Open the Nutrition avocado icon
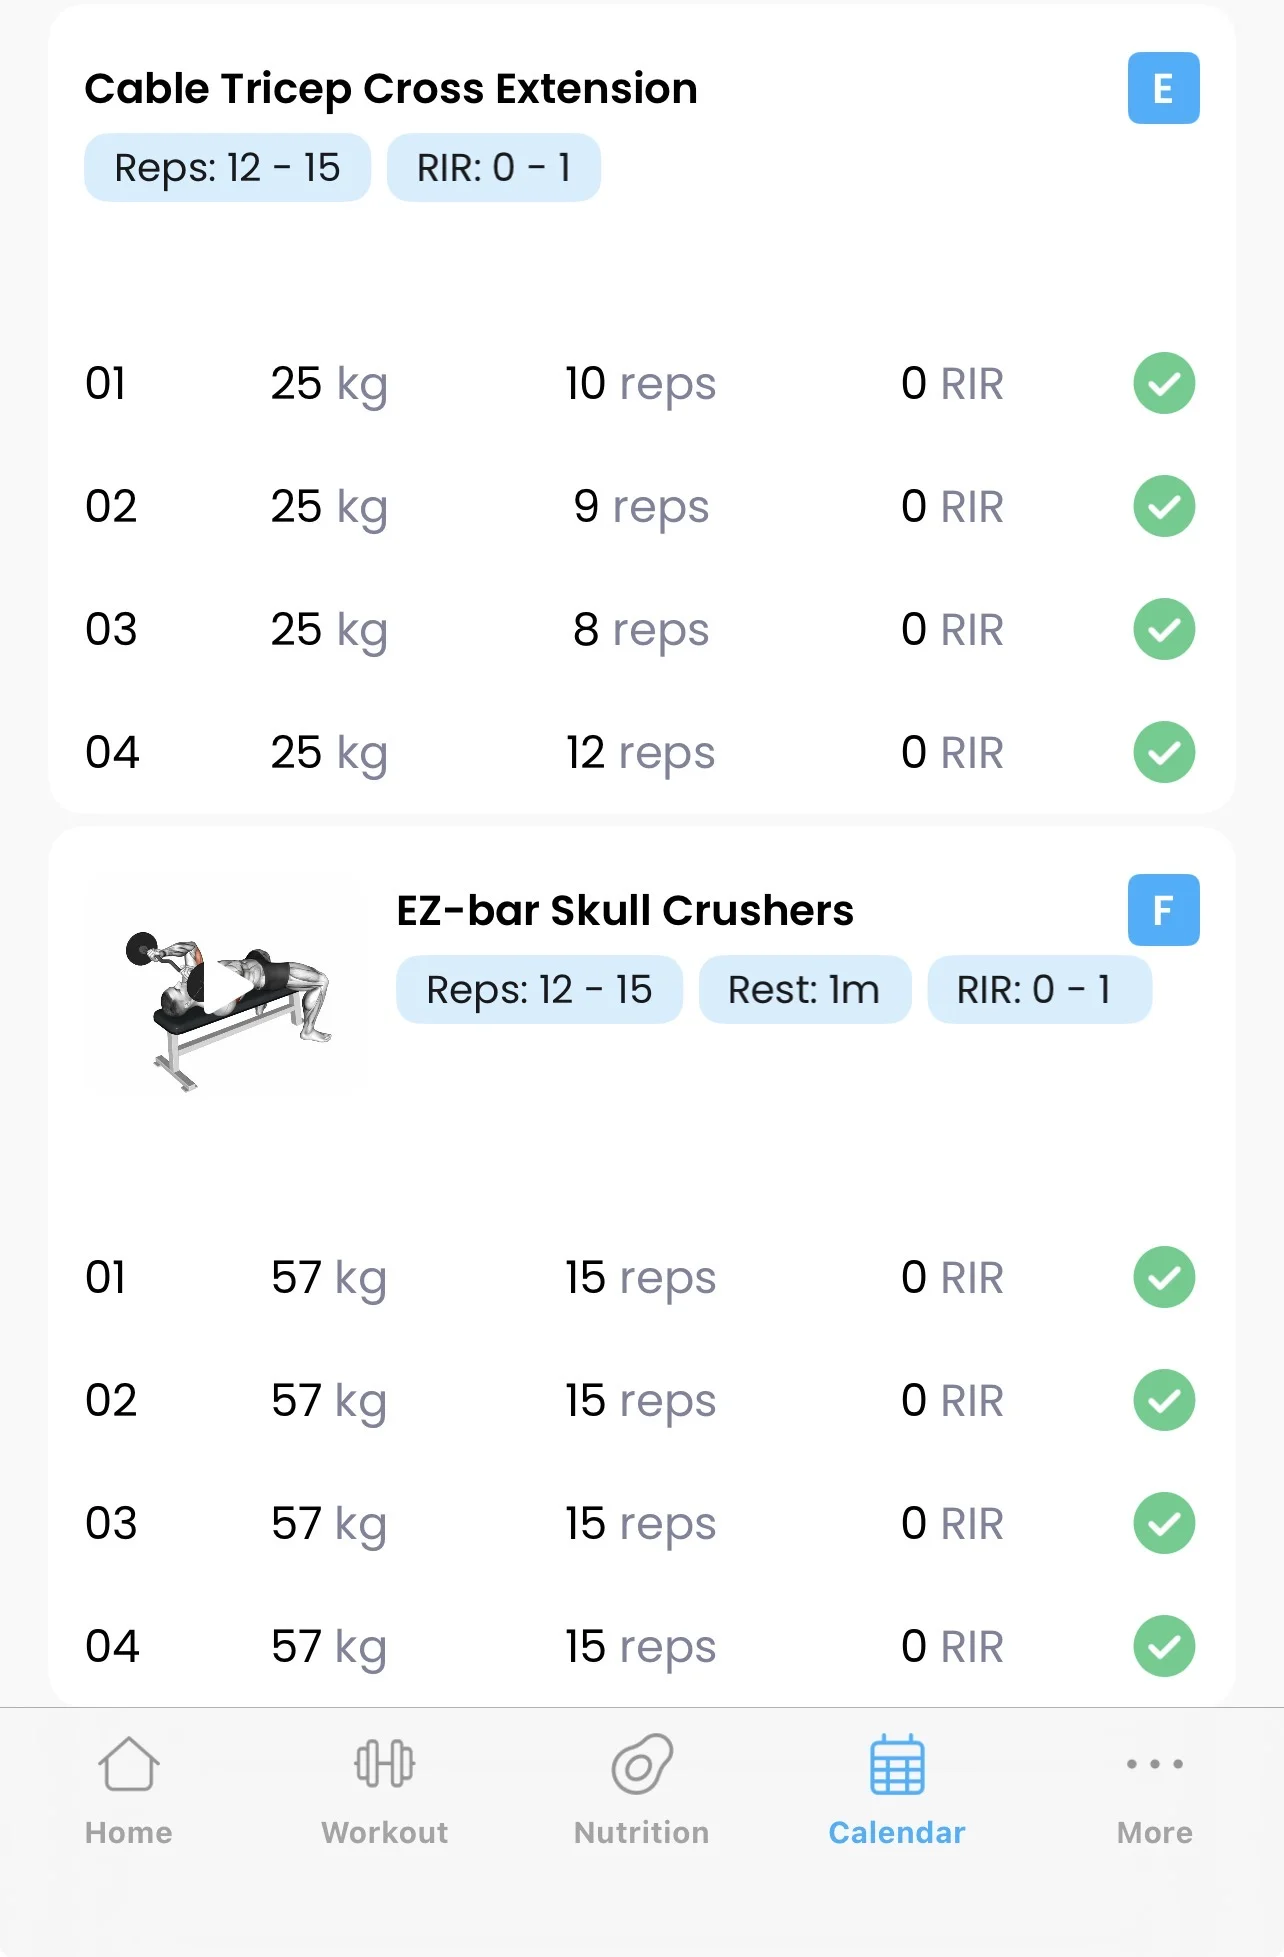The image size is (1284, 1957). click(x=642, y=1765)
